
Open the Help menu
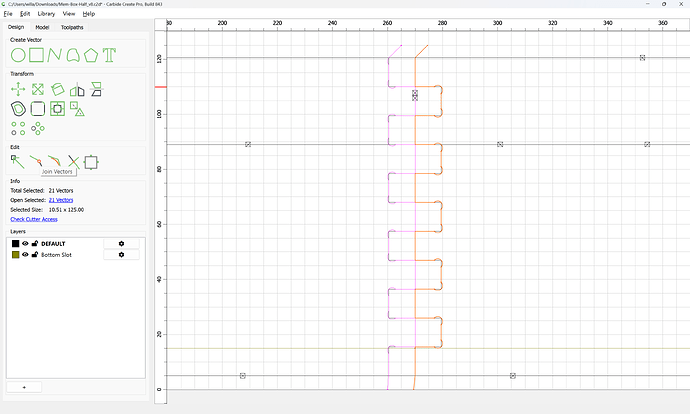point(89,14)
